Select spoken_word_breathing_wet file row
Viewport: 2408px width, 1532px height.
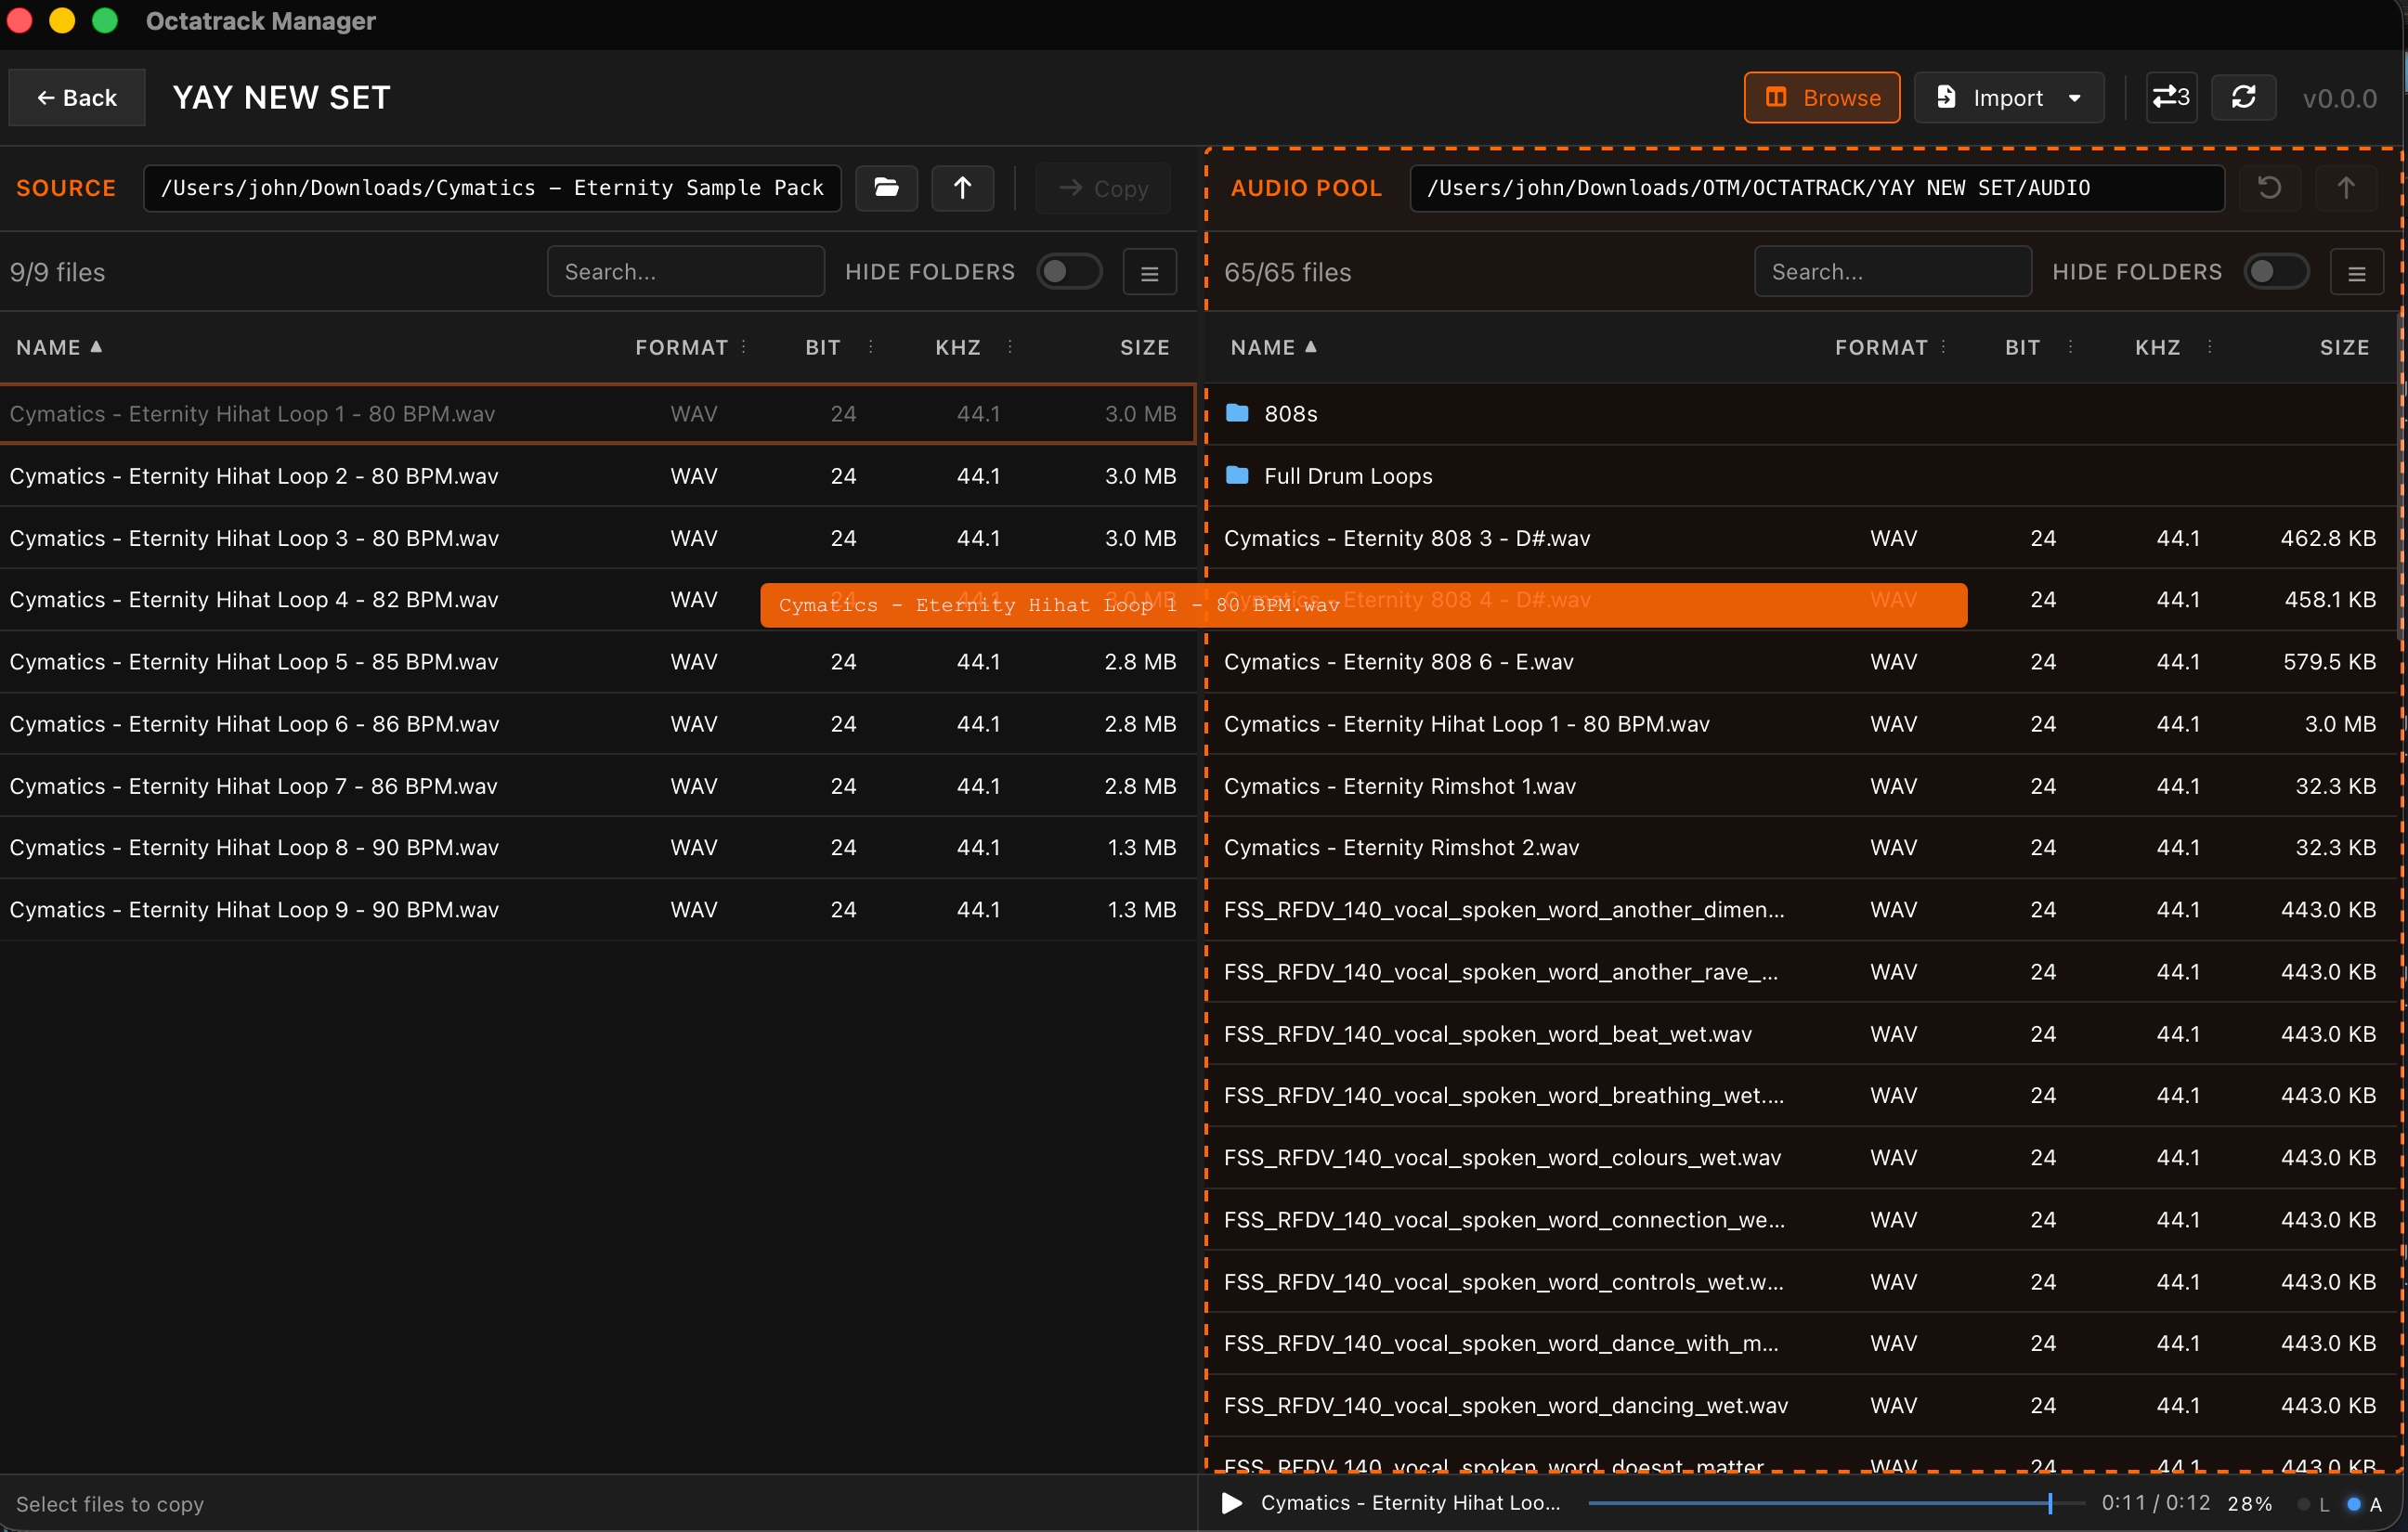click(1801, 1096)
